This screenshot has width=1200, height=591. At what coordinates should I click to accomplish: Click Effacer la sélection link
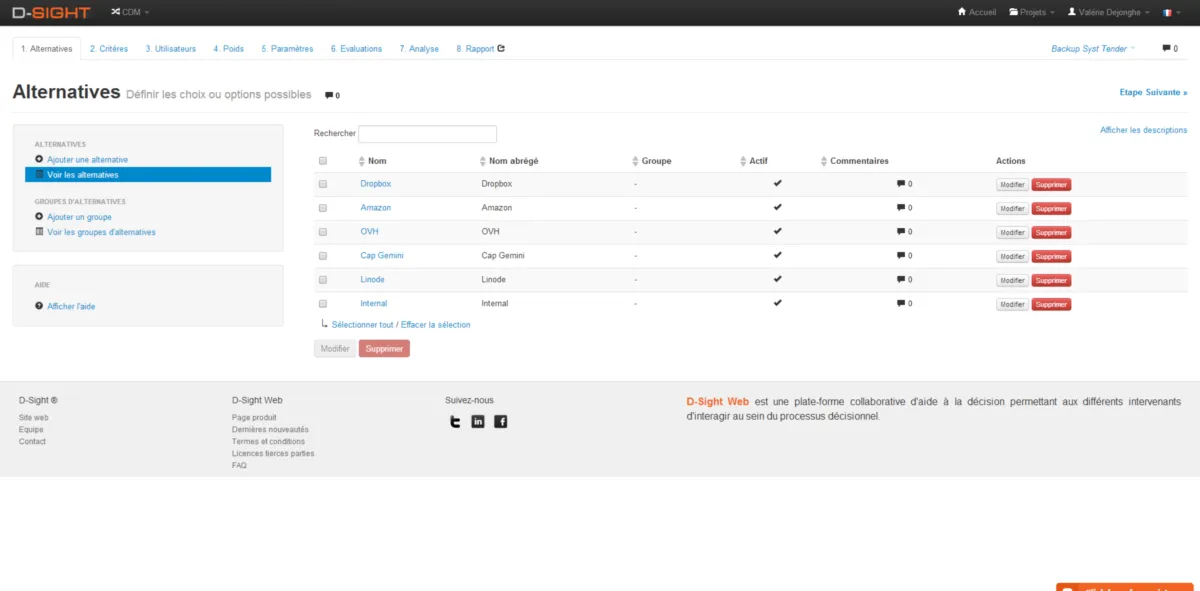point(436,325)
